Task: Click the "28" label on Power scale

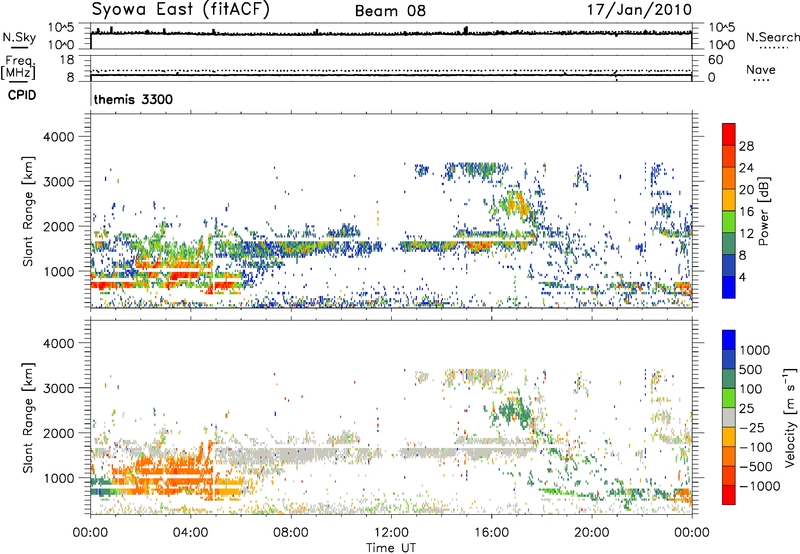Action: click(746, 146)
